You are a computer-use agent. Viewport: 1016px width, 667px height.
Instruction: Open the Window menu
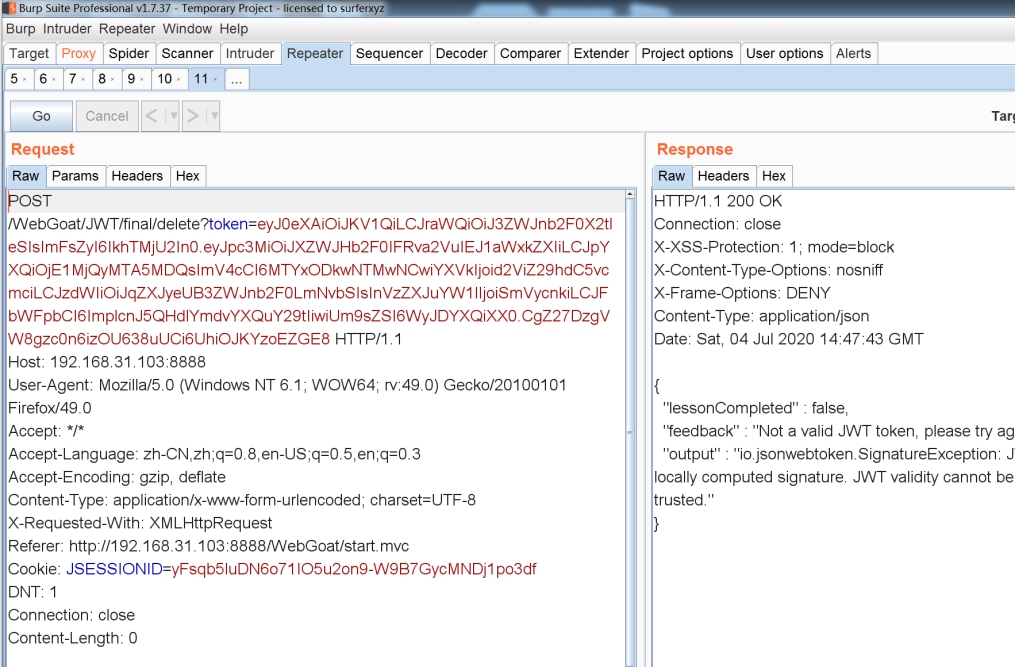pos(187,29)
